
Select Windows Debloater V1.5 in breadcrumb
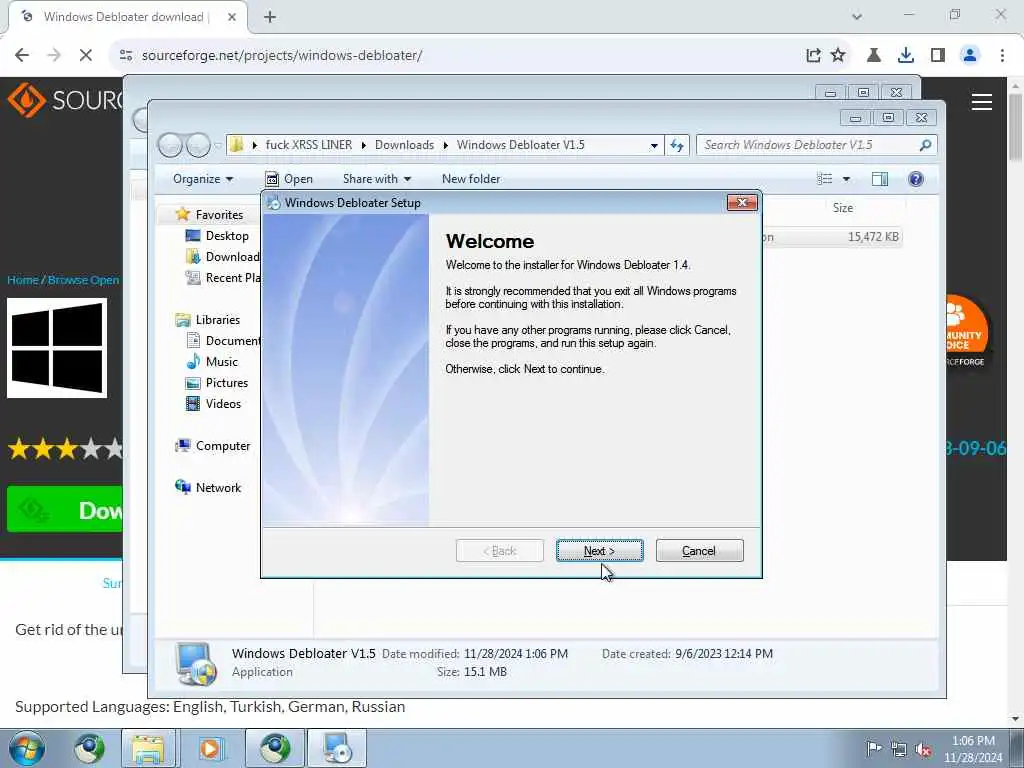(520, 145)
